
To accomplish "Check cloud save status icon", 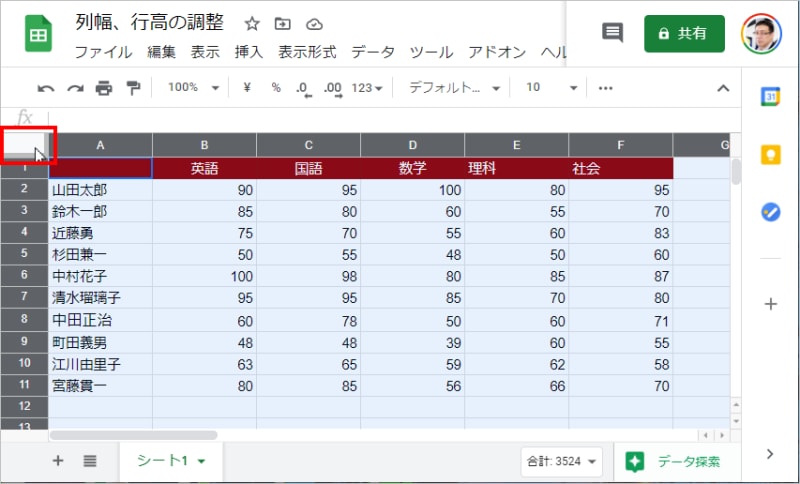I will (x=315, y=24).
